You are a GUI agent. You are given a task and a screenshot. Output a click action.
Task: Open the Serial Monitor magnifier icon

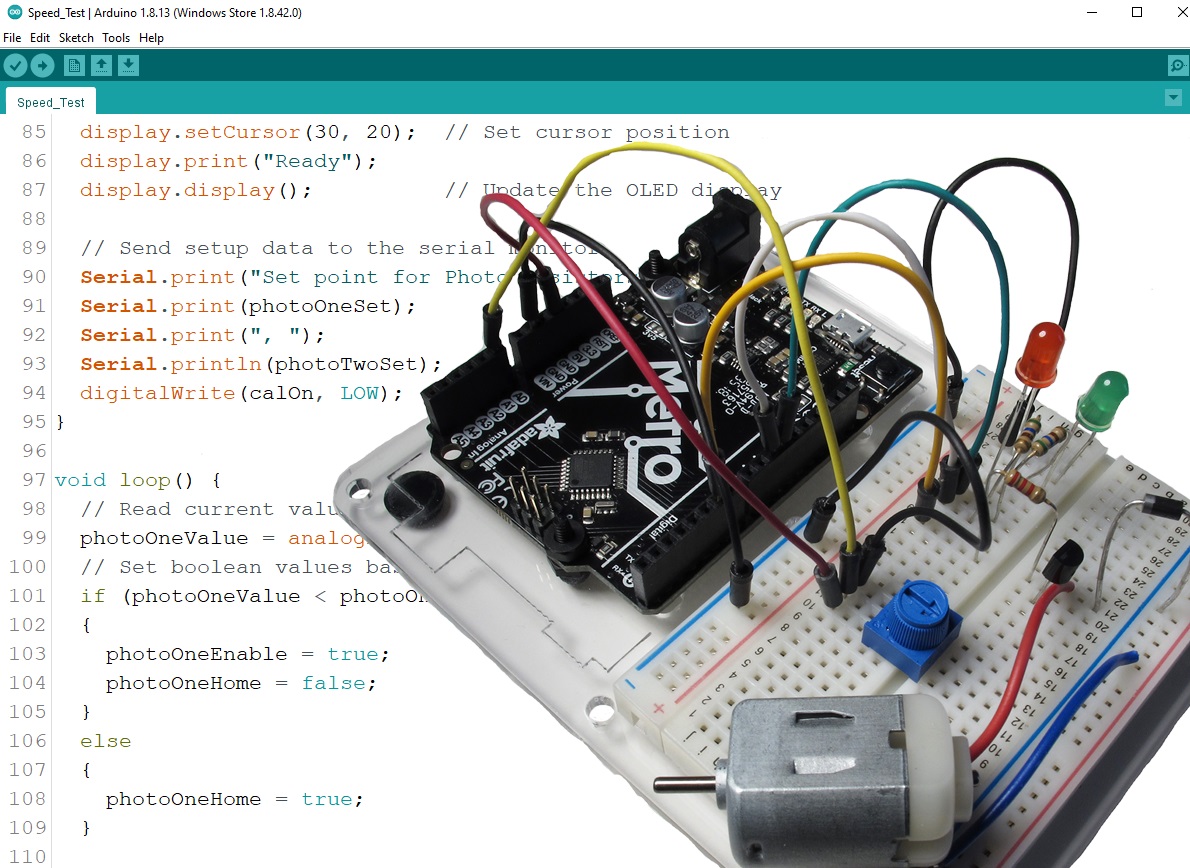click(x=1177, y=65)
